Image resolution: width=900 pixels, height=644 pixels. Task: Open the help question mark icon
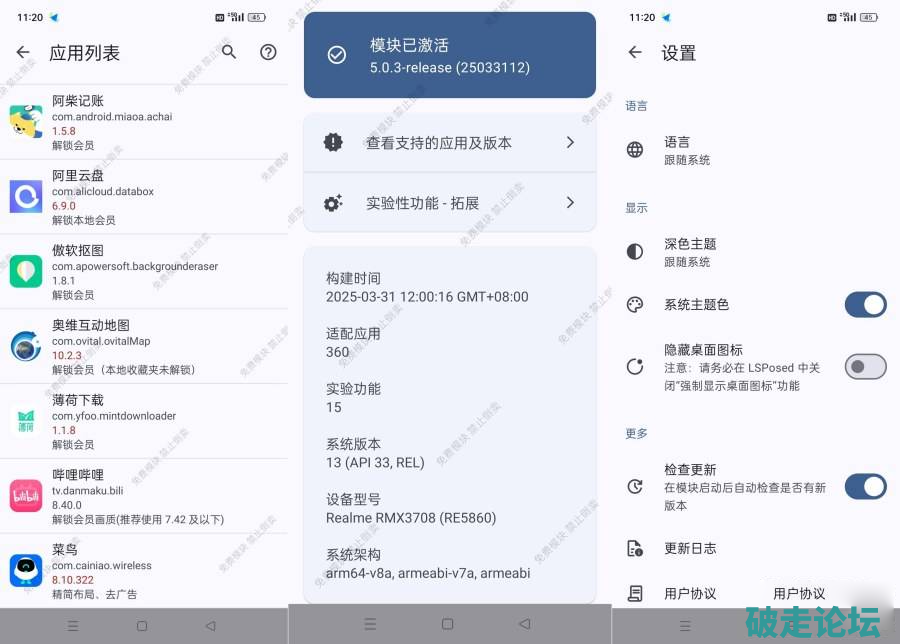click(x=268, y=52)
